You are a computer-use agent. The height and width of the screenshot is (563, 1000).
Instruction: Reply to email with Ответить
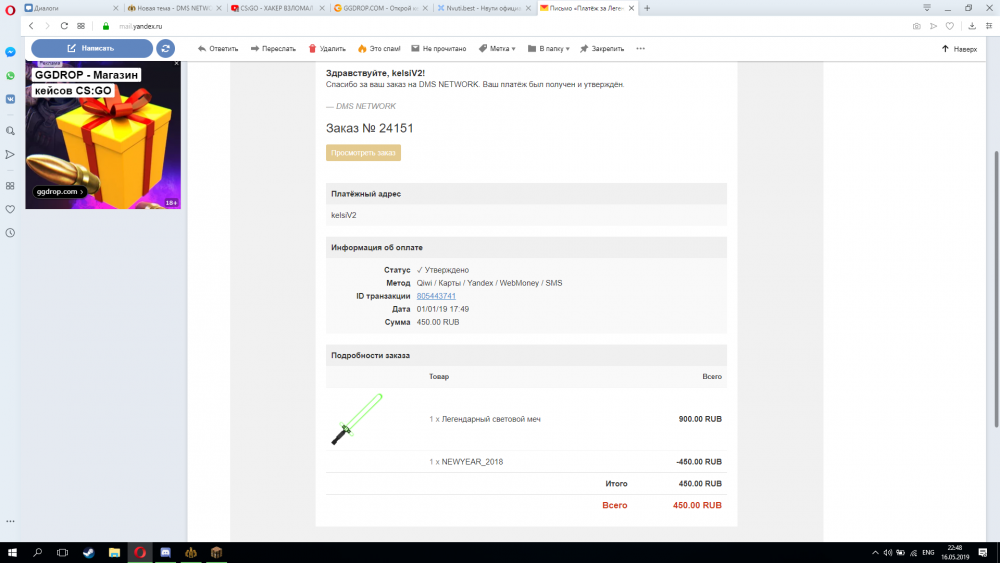217,48
